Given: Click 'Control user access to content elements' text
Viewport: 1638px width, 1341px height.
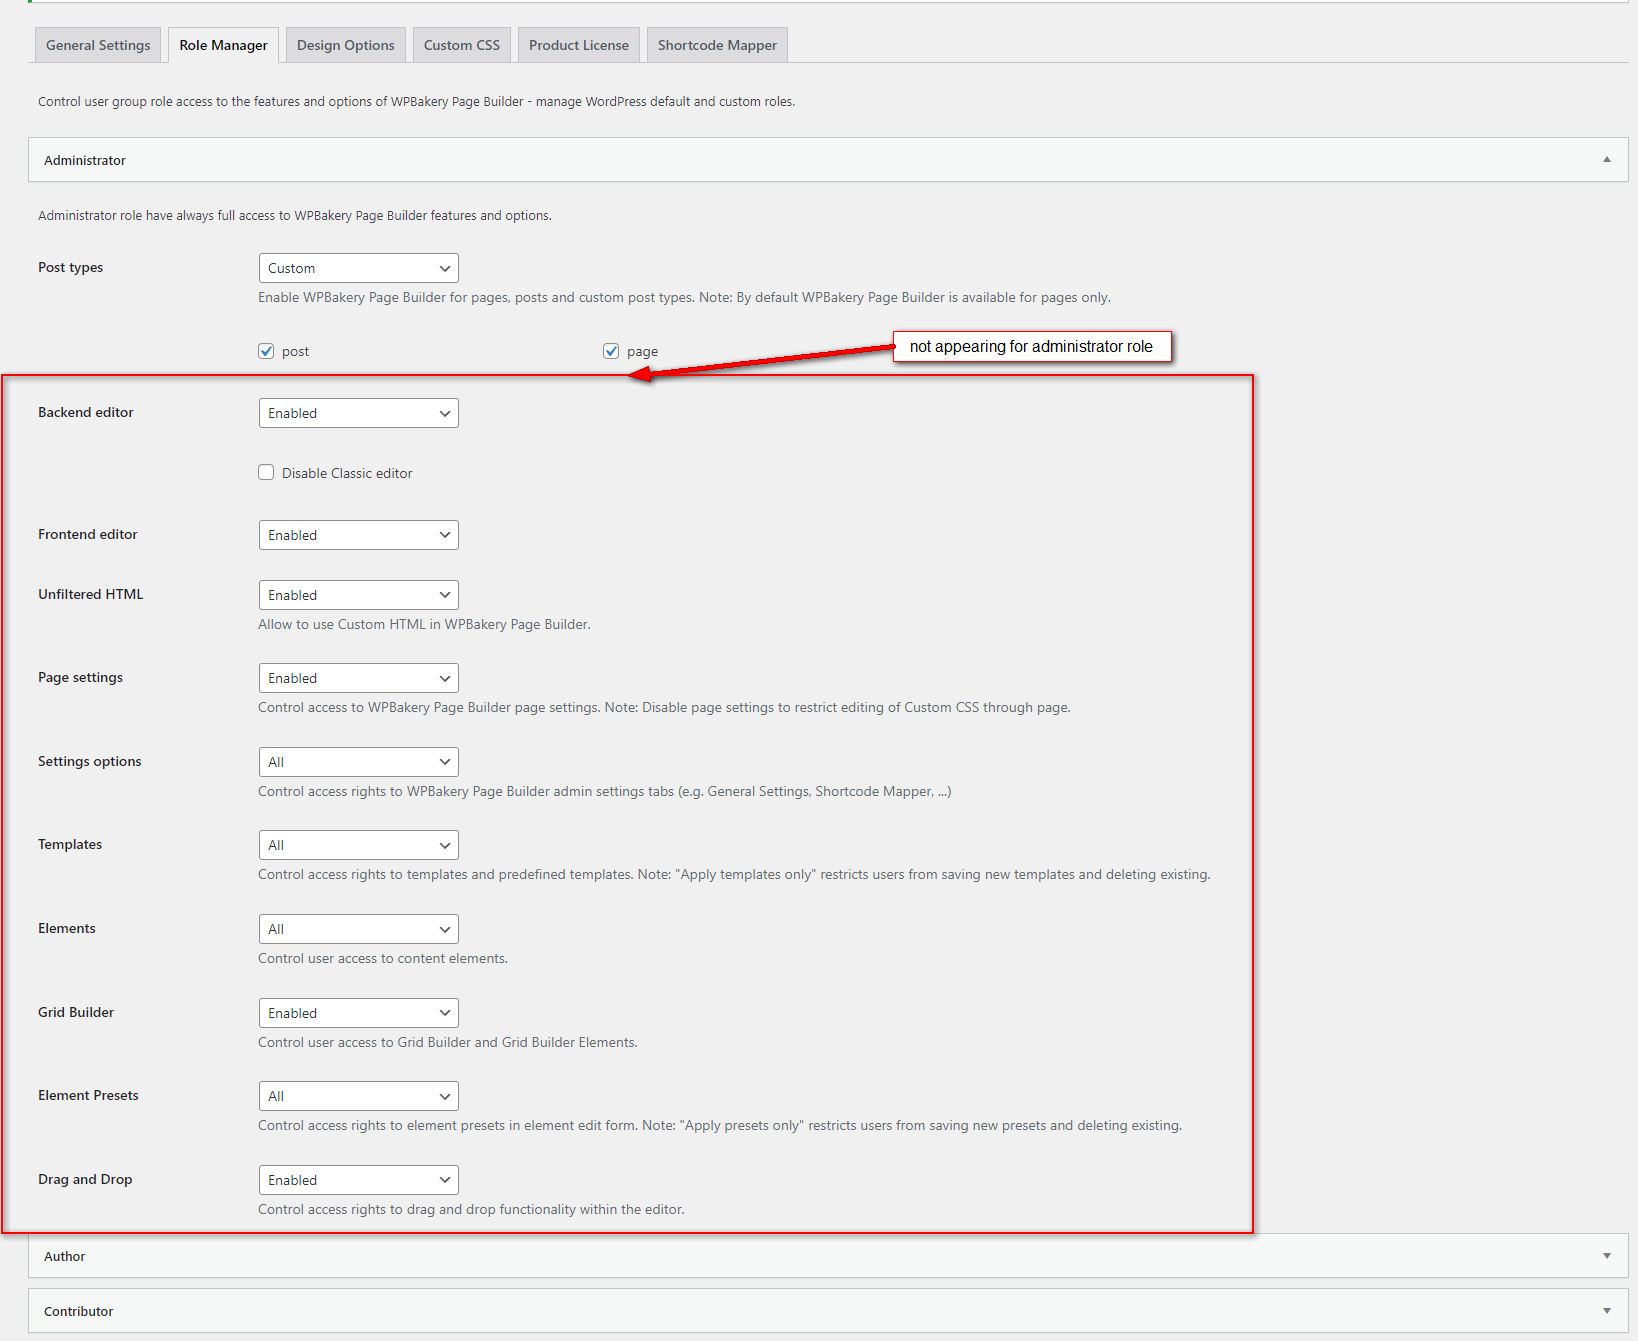Looking at the screenshot, I should (x=383, y=958).
